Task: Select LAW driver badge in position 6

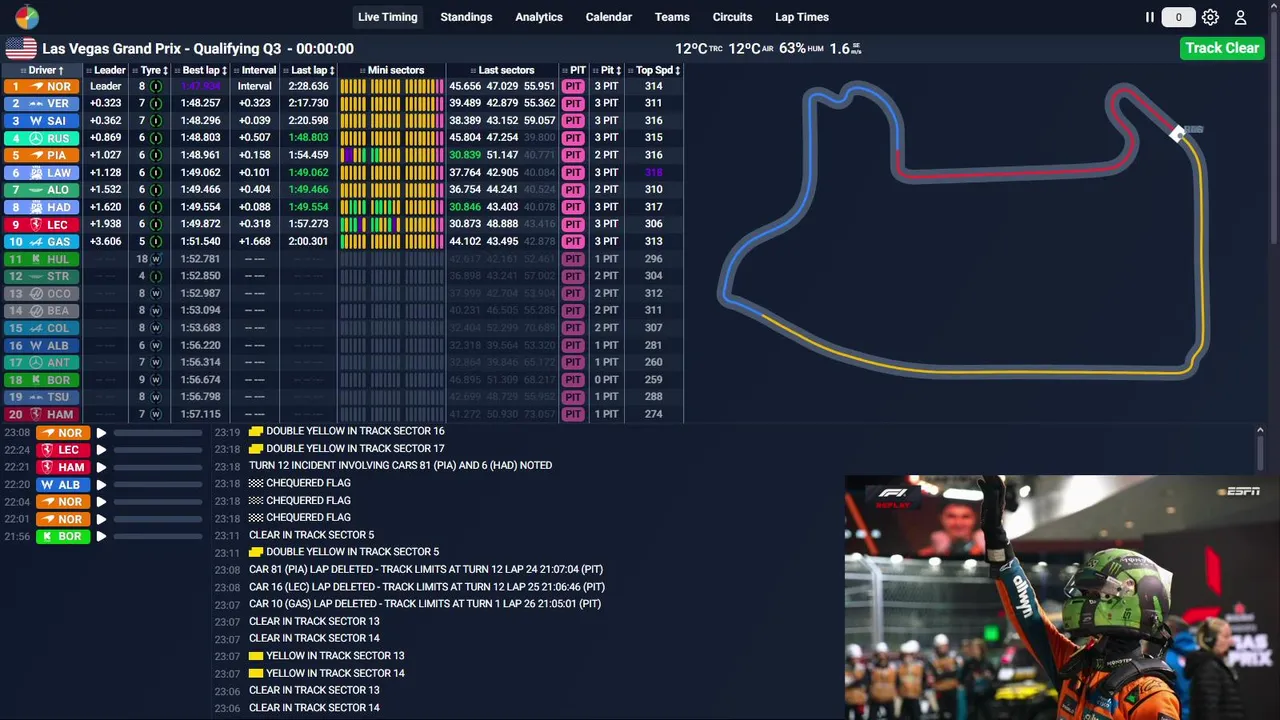Action: click(x=41, y=172)
